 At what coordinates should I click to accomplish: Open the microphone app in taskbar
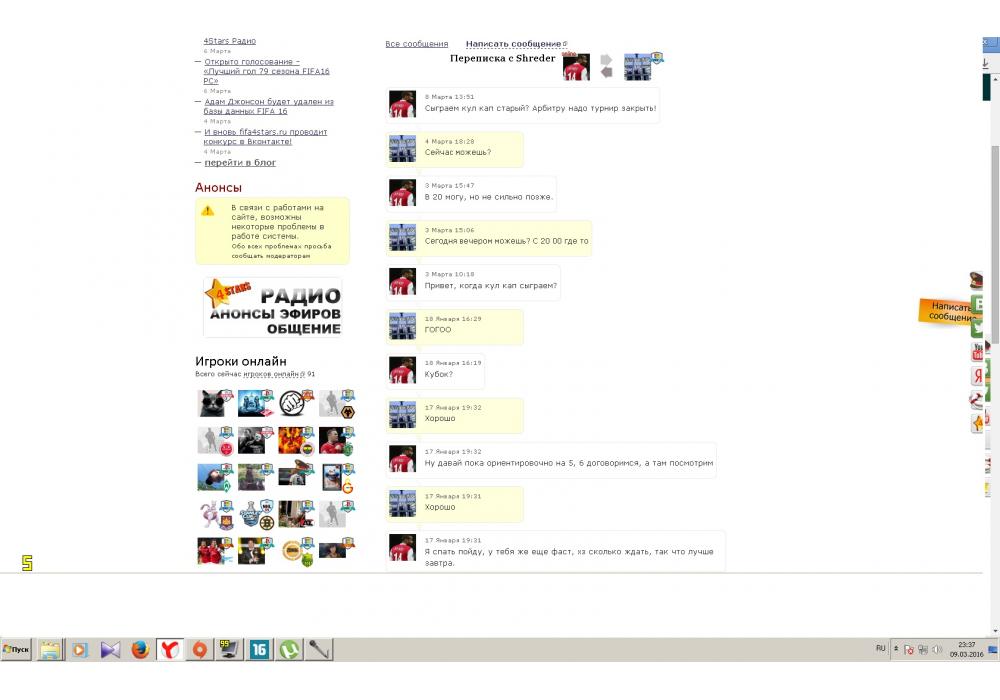click(x=319, y=650)
